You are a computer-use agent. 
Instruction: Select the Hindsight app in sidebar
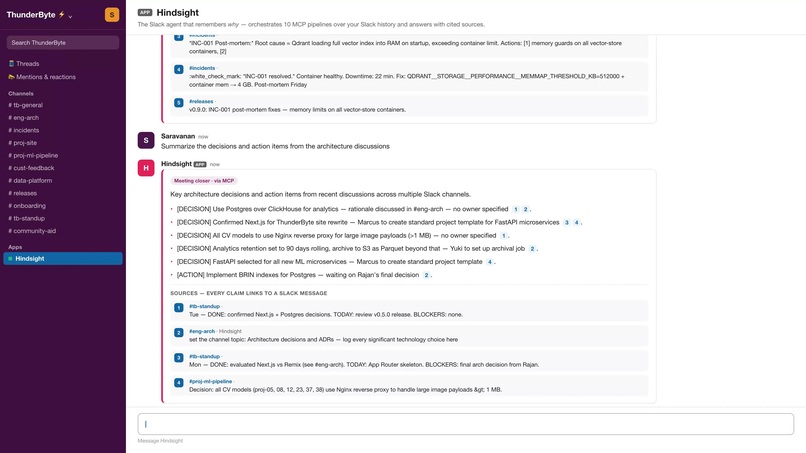63,259
